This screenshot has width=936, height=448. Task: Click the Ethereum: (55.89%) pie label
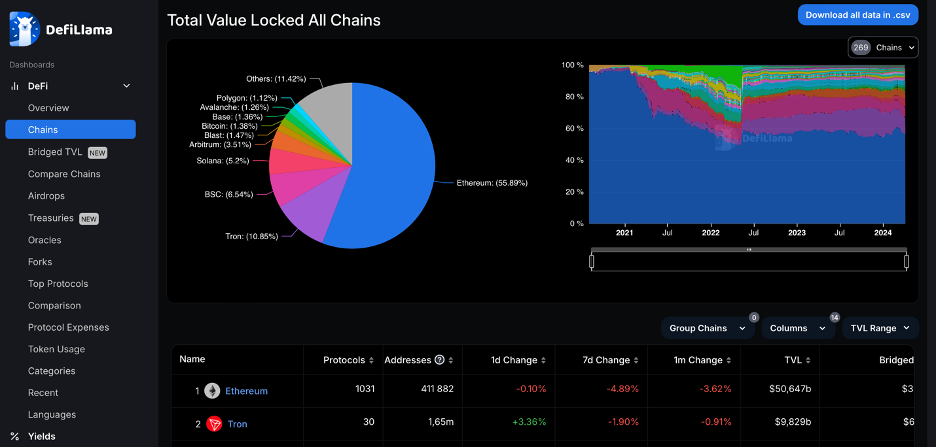(492, 183)
